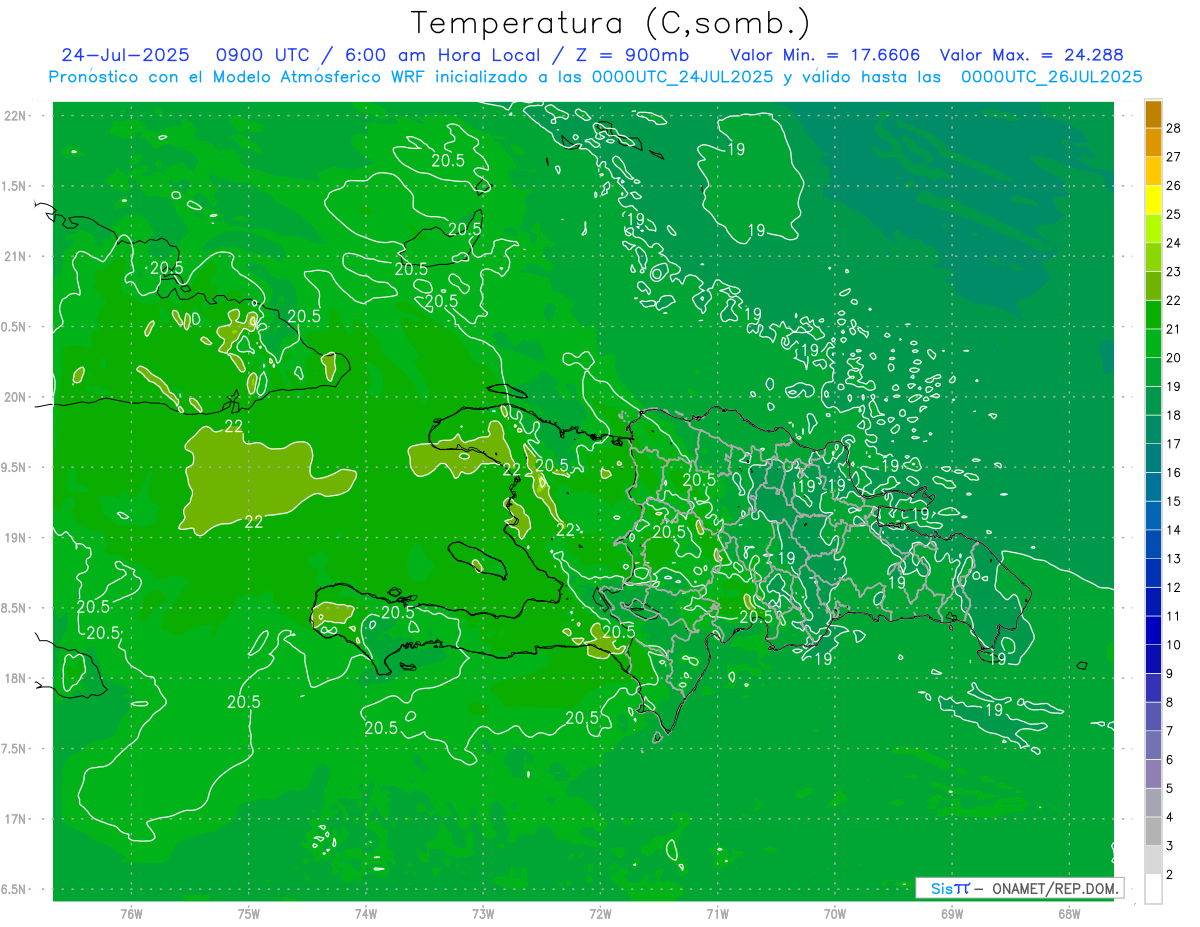
Task: Click the legend value label '24'
Action: pos(1174,243)
